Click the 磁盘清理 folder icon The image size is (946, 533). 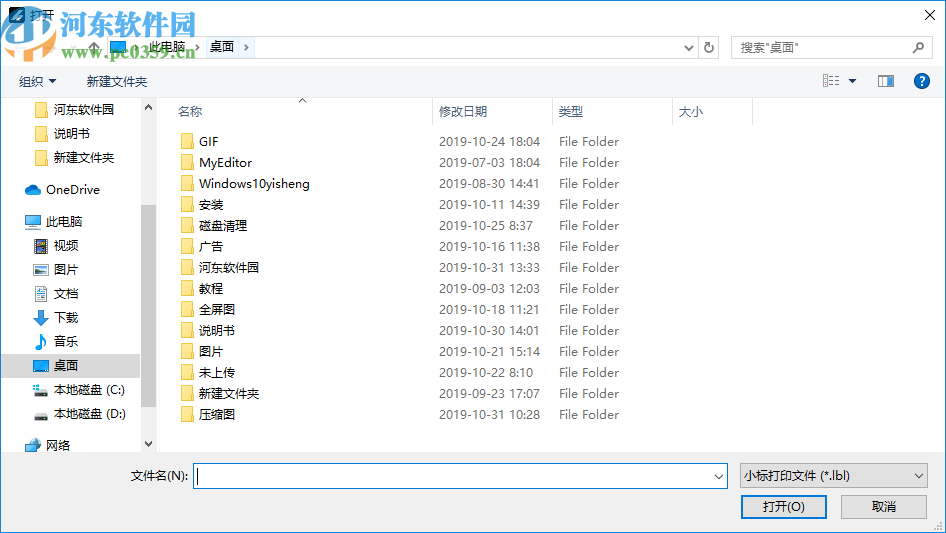pyautogui.click(x=187, y=226)
